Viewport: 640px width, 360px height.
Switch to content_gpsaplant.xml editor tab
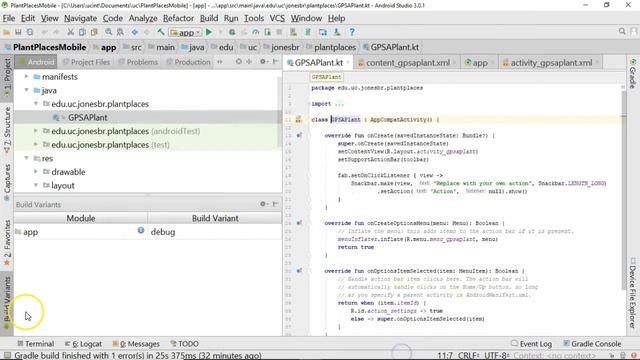coord(407,62)
